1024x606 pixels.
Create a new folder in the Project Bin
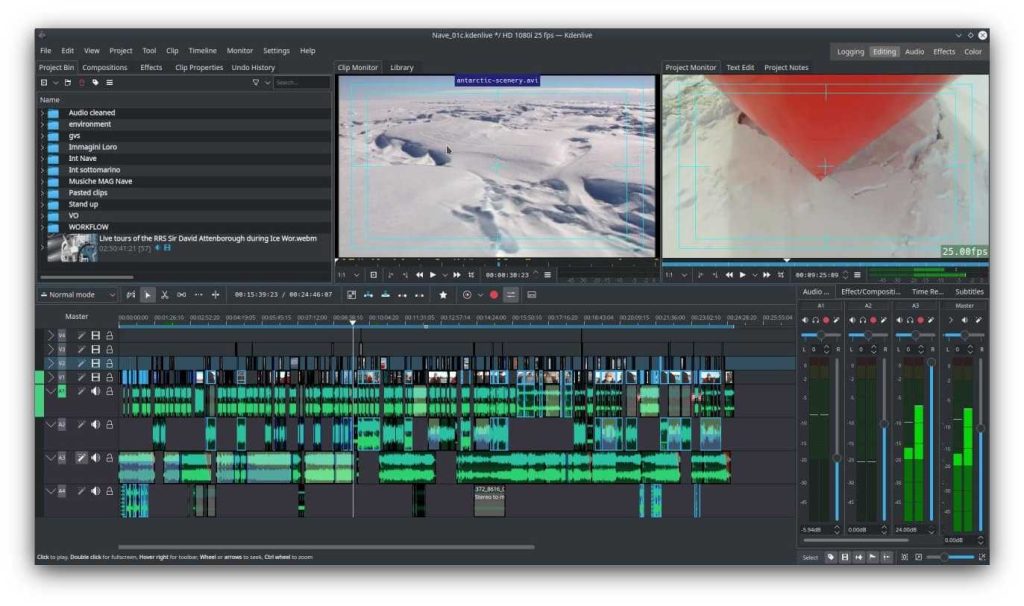68,84
